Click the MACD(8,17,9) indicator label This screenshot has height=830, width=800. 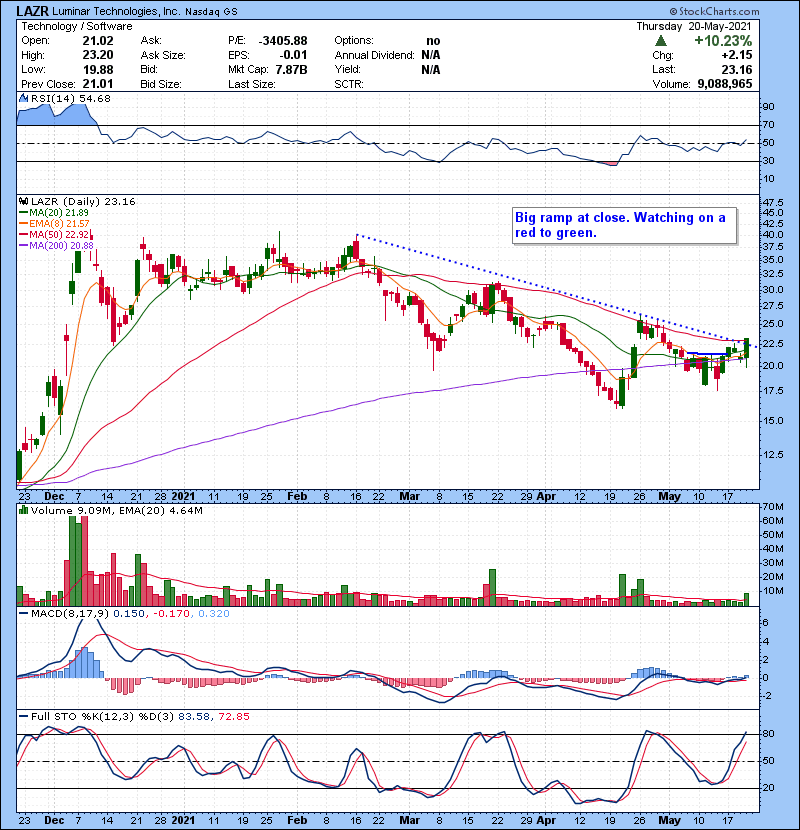tap(70, 614)
